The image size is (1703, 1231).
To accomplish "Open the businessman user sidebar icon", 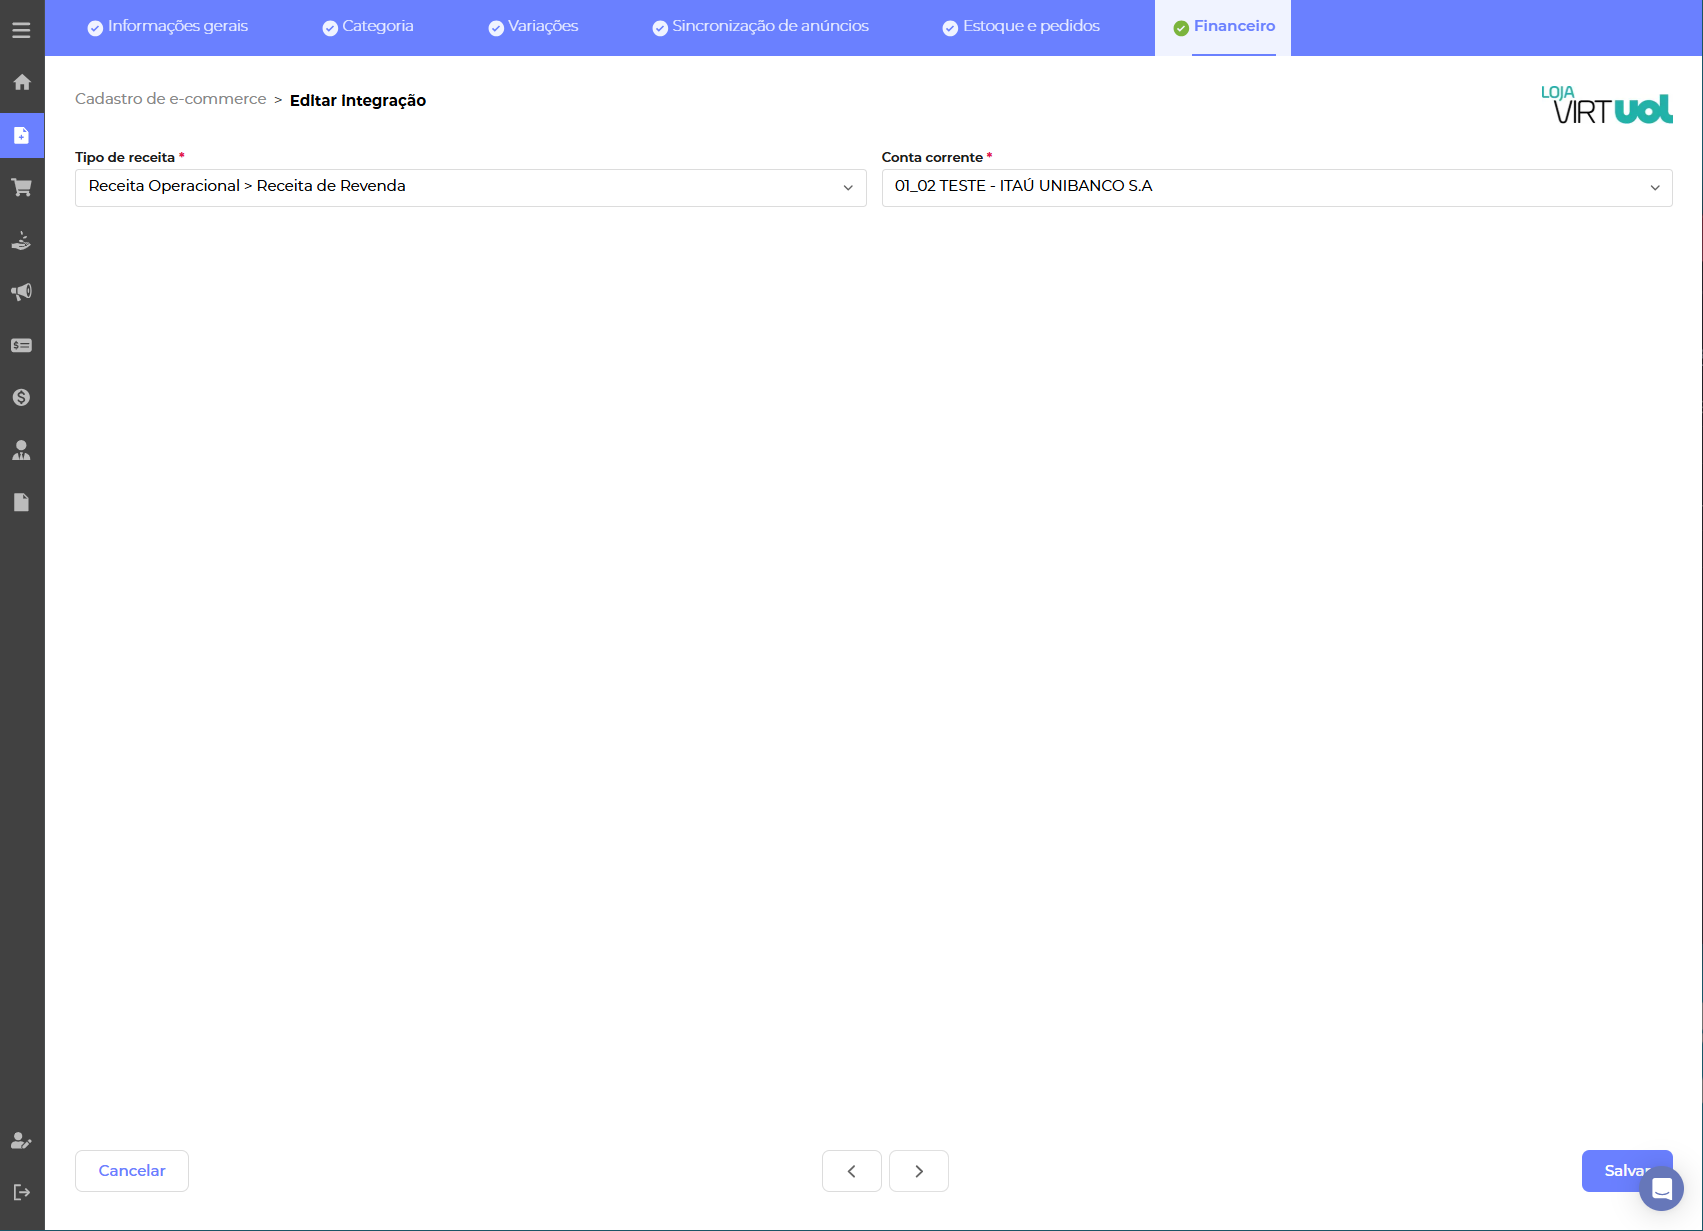I will point(21,450).
